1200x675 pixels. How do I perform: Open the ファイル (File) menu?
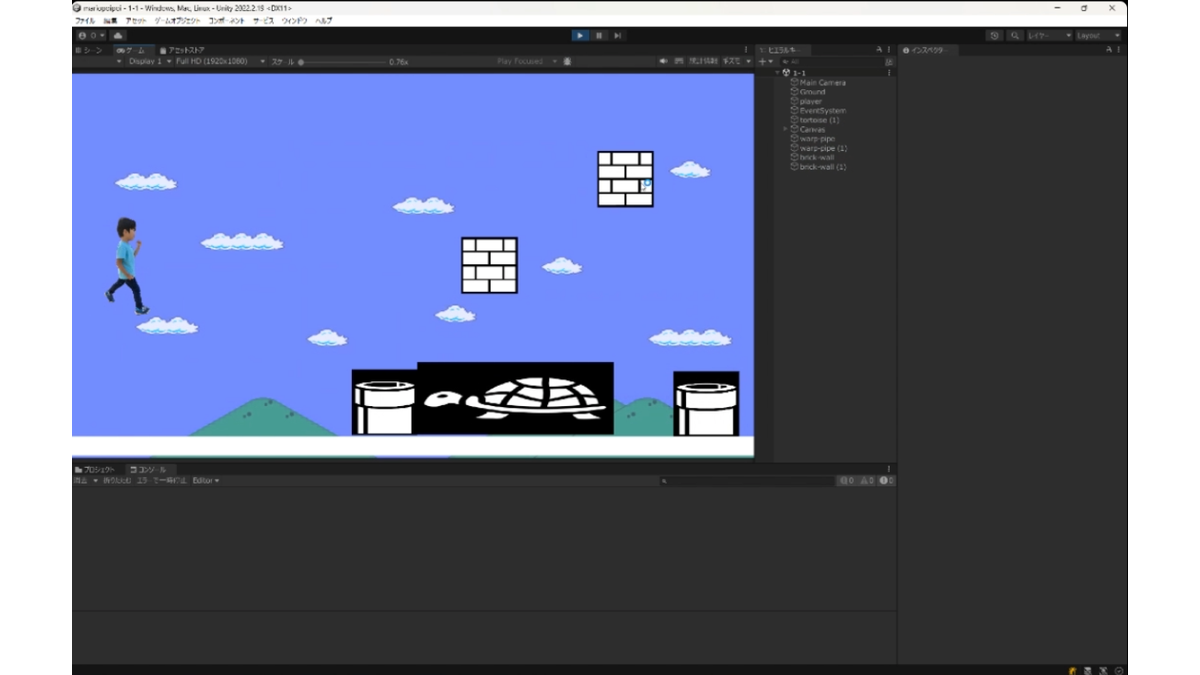click(x=85, y=20)
